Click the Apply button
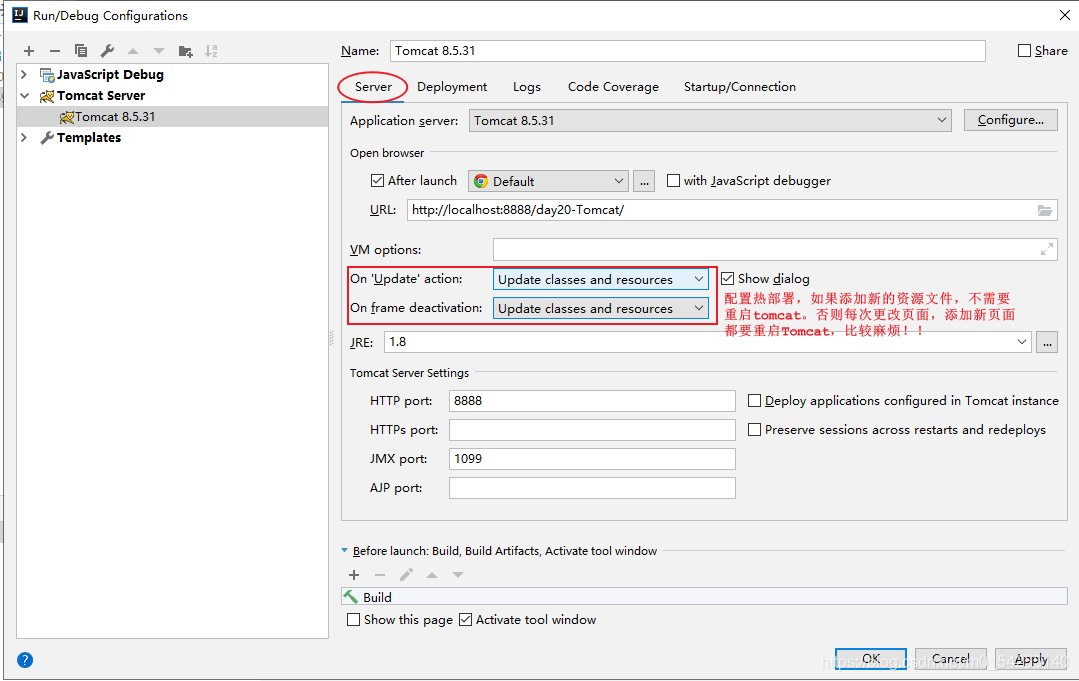This screenshot has height=681, width=1079. point(1031,659)
